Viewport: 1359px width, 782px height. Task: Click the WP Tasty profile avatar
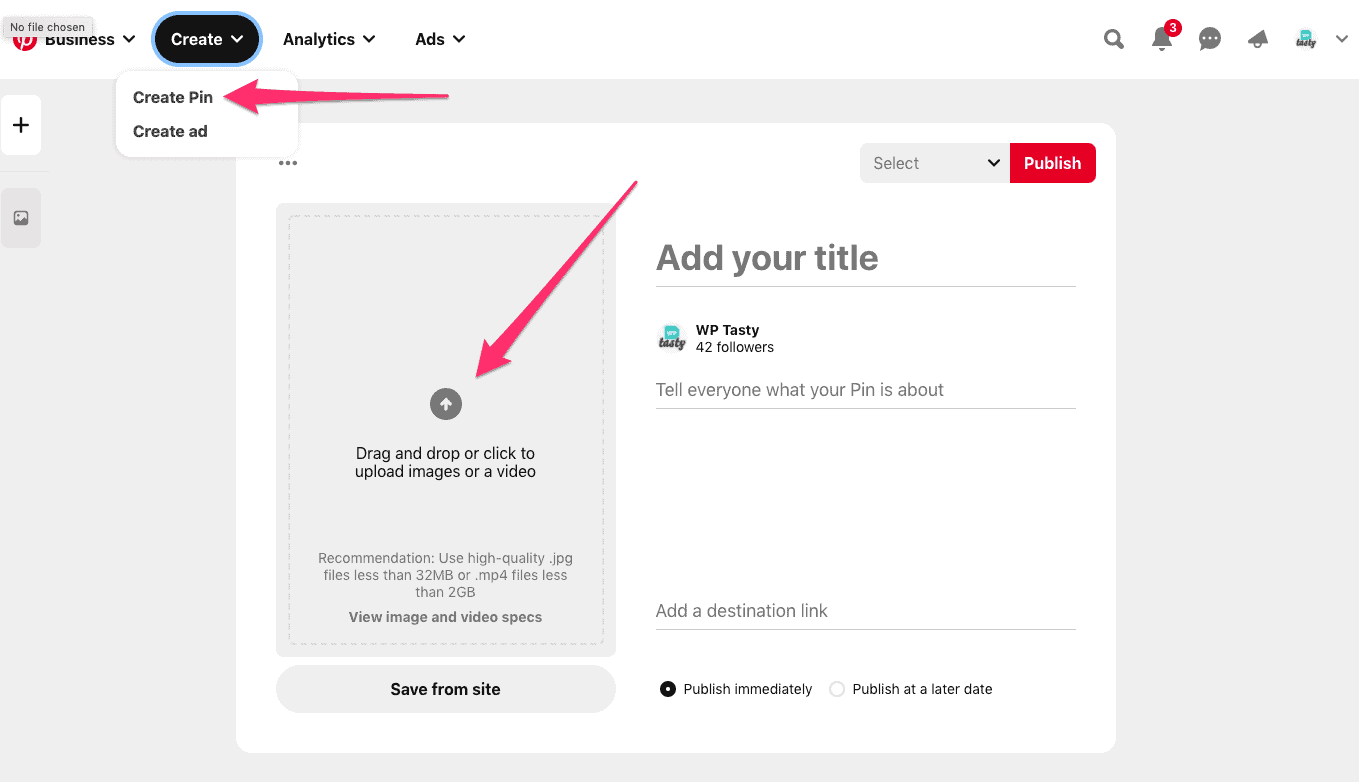tap(1306, 39)
